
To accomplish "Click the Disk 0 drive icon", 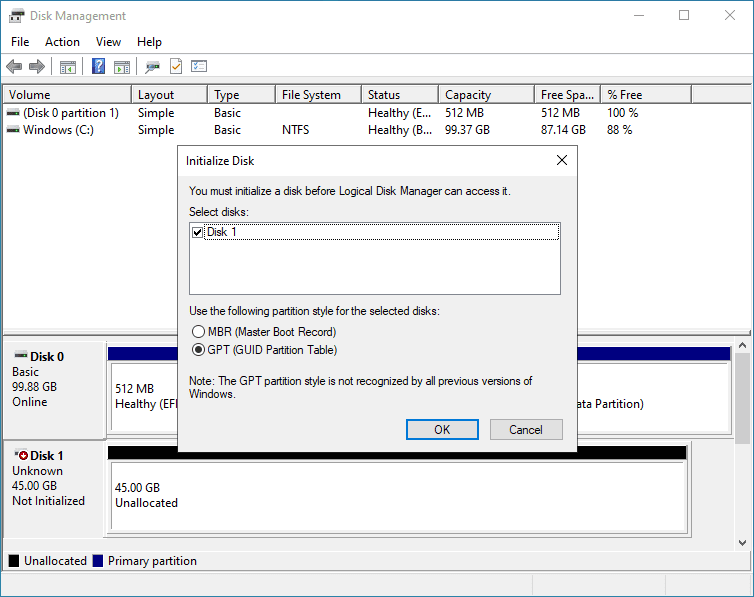I will coord(21,355).
